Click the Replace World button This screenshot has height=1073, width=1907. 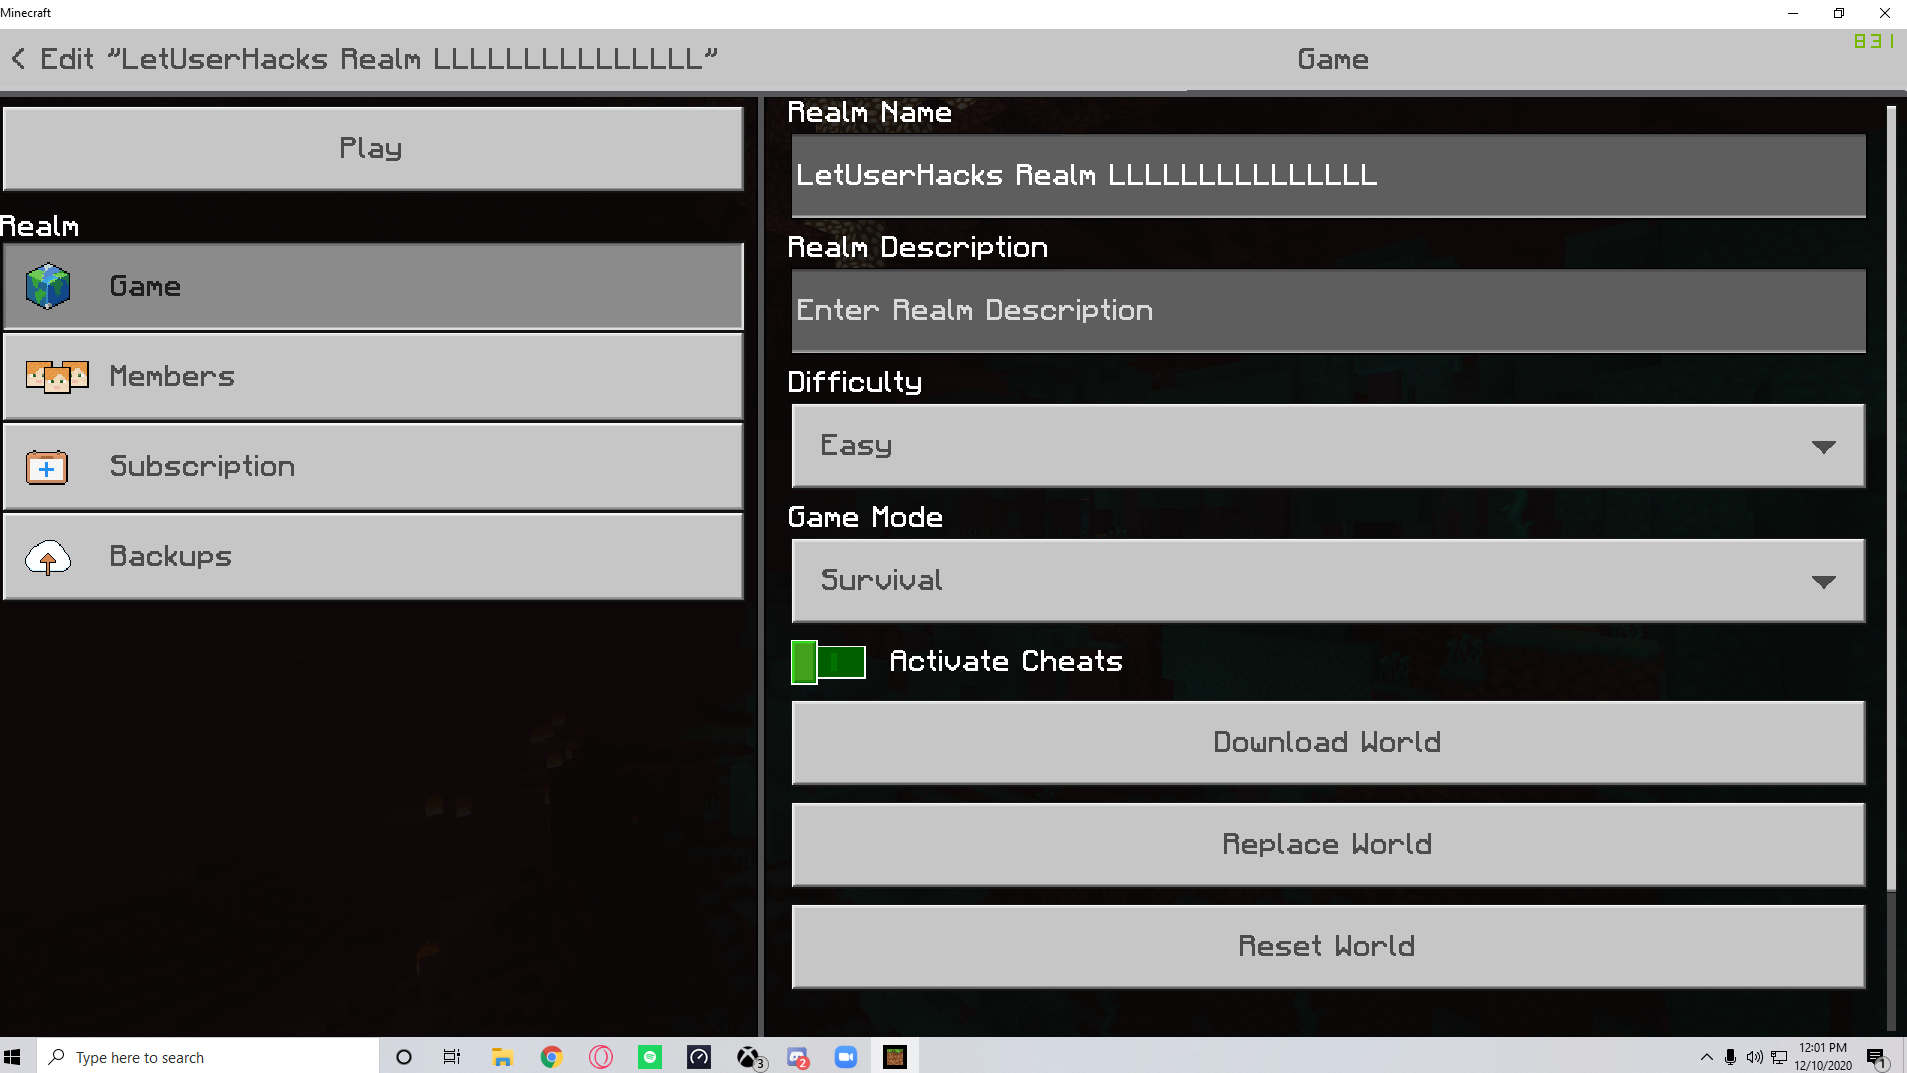pyautogui.click(x=1328, y=844)
